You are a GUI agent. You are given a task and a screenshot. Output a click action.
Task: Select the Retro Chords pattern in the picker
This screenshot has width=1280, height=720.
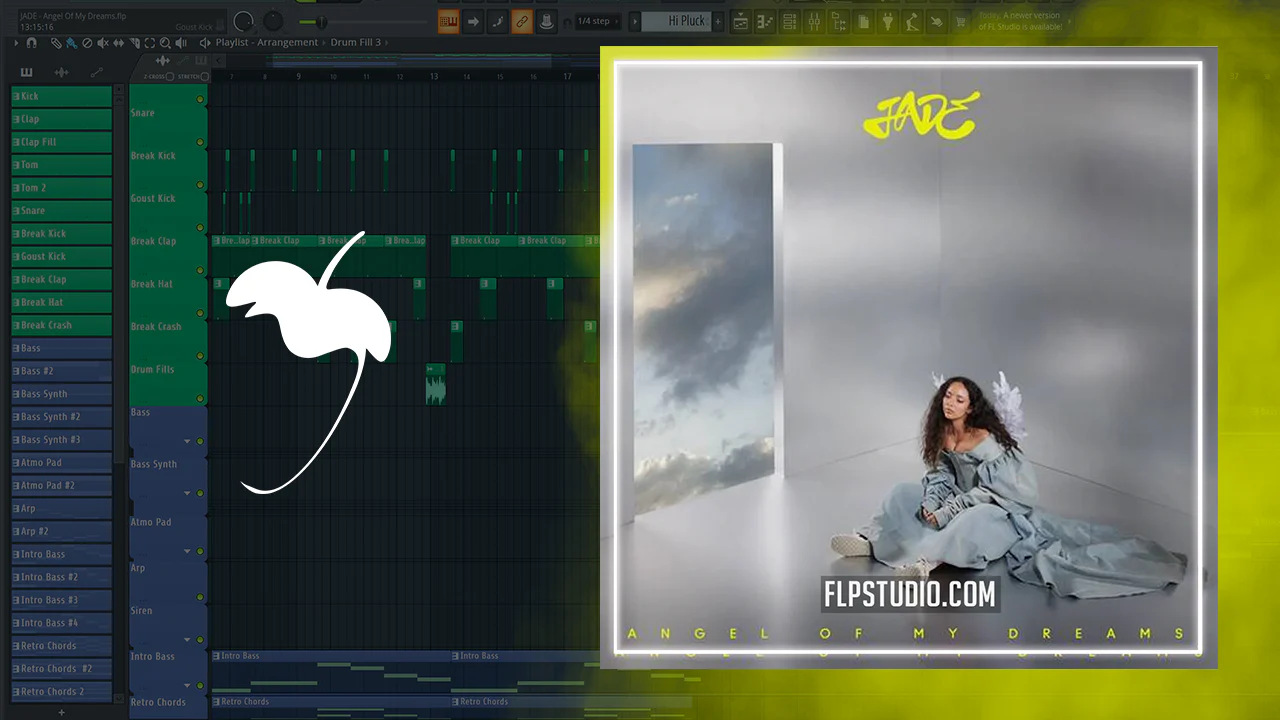(61, 646)
